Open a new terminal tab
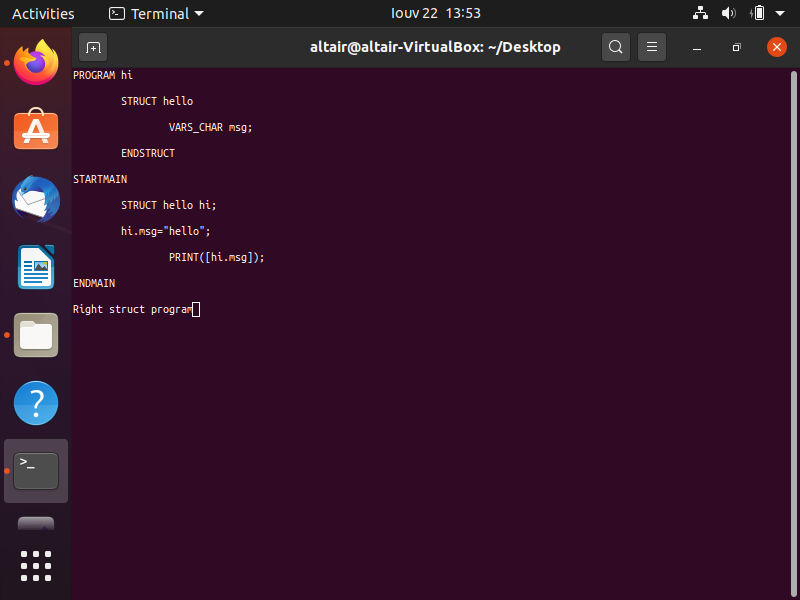The image size is (800, 600). click(93, 47)
